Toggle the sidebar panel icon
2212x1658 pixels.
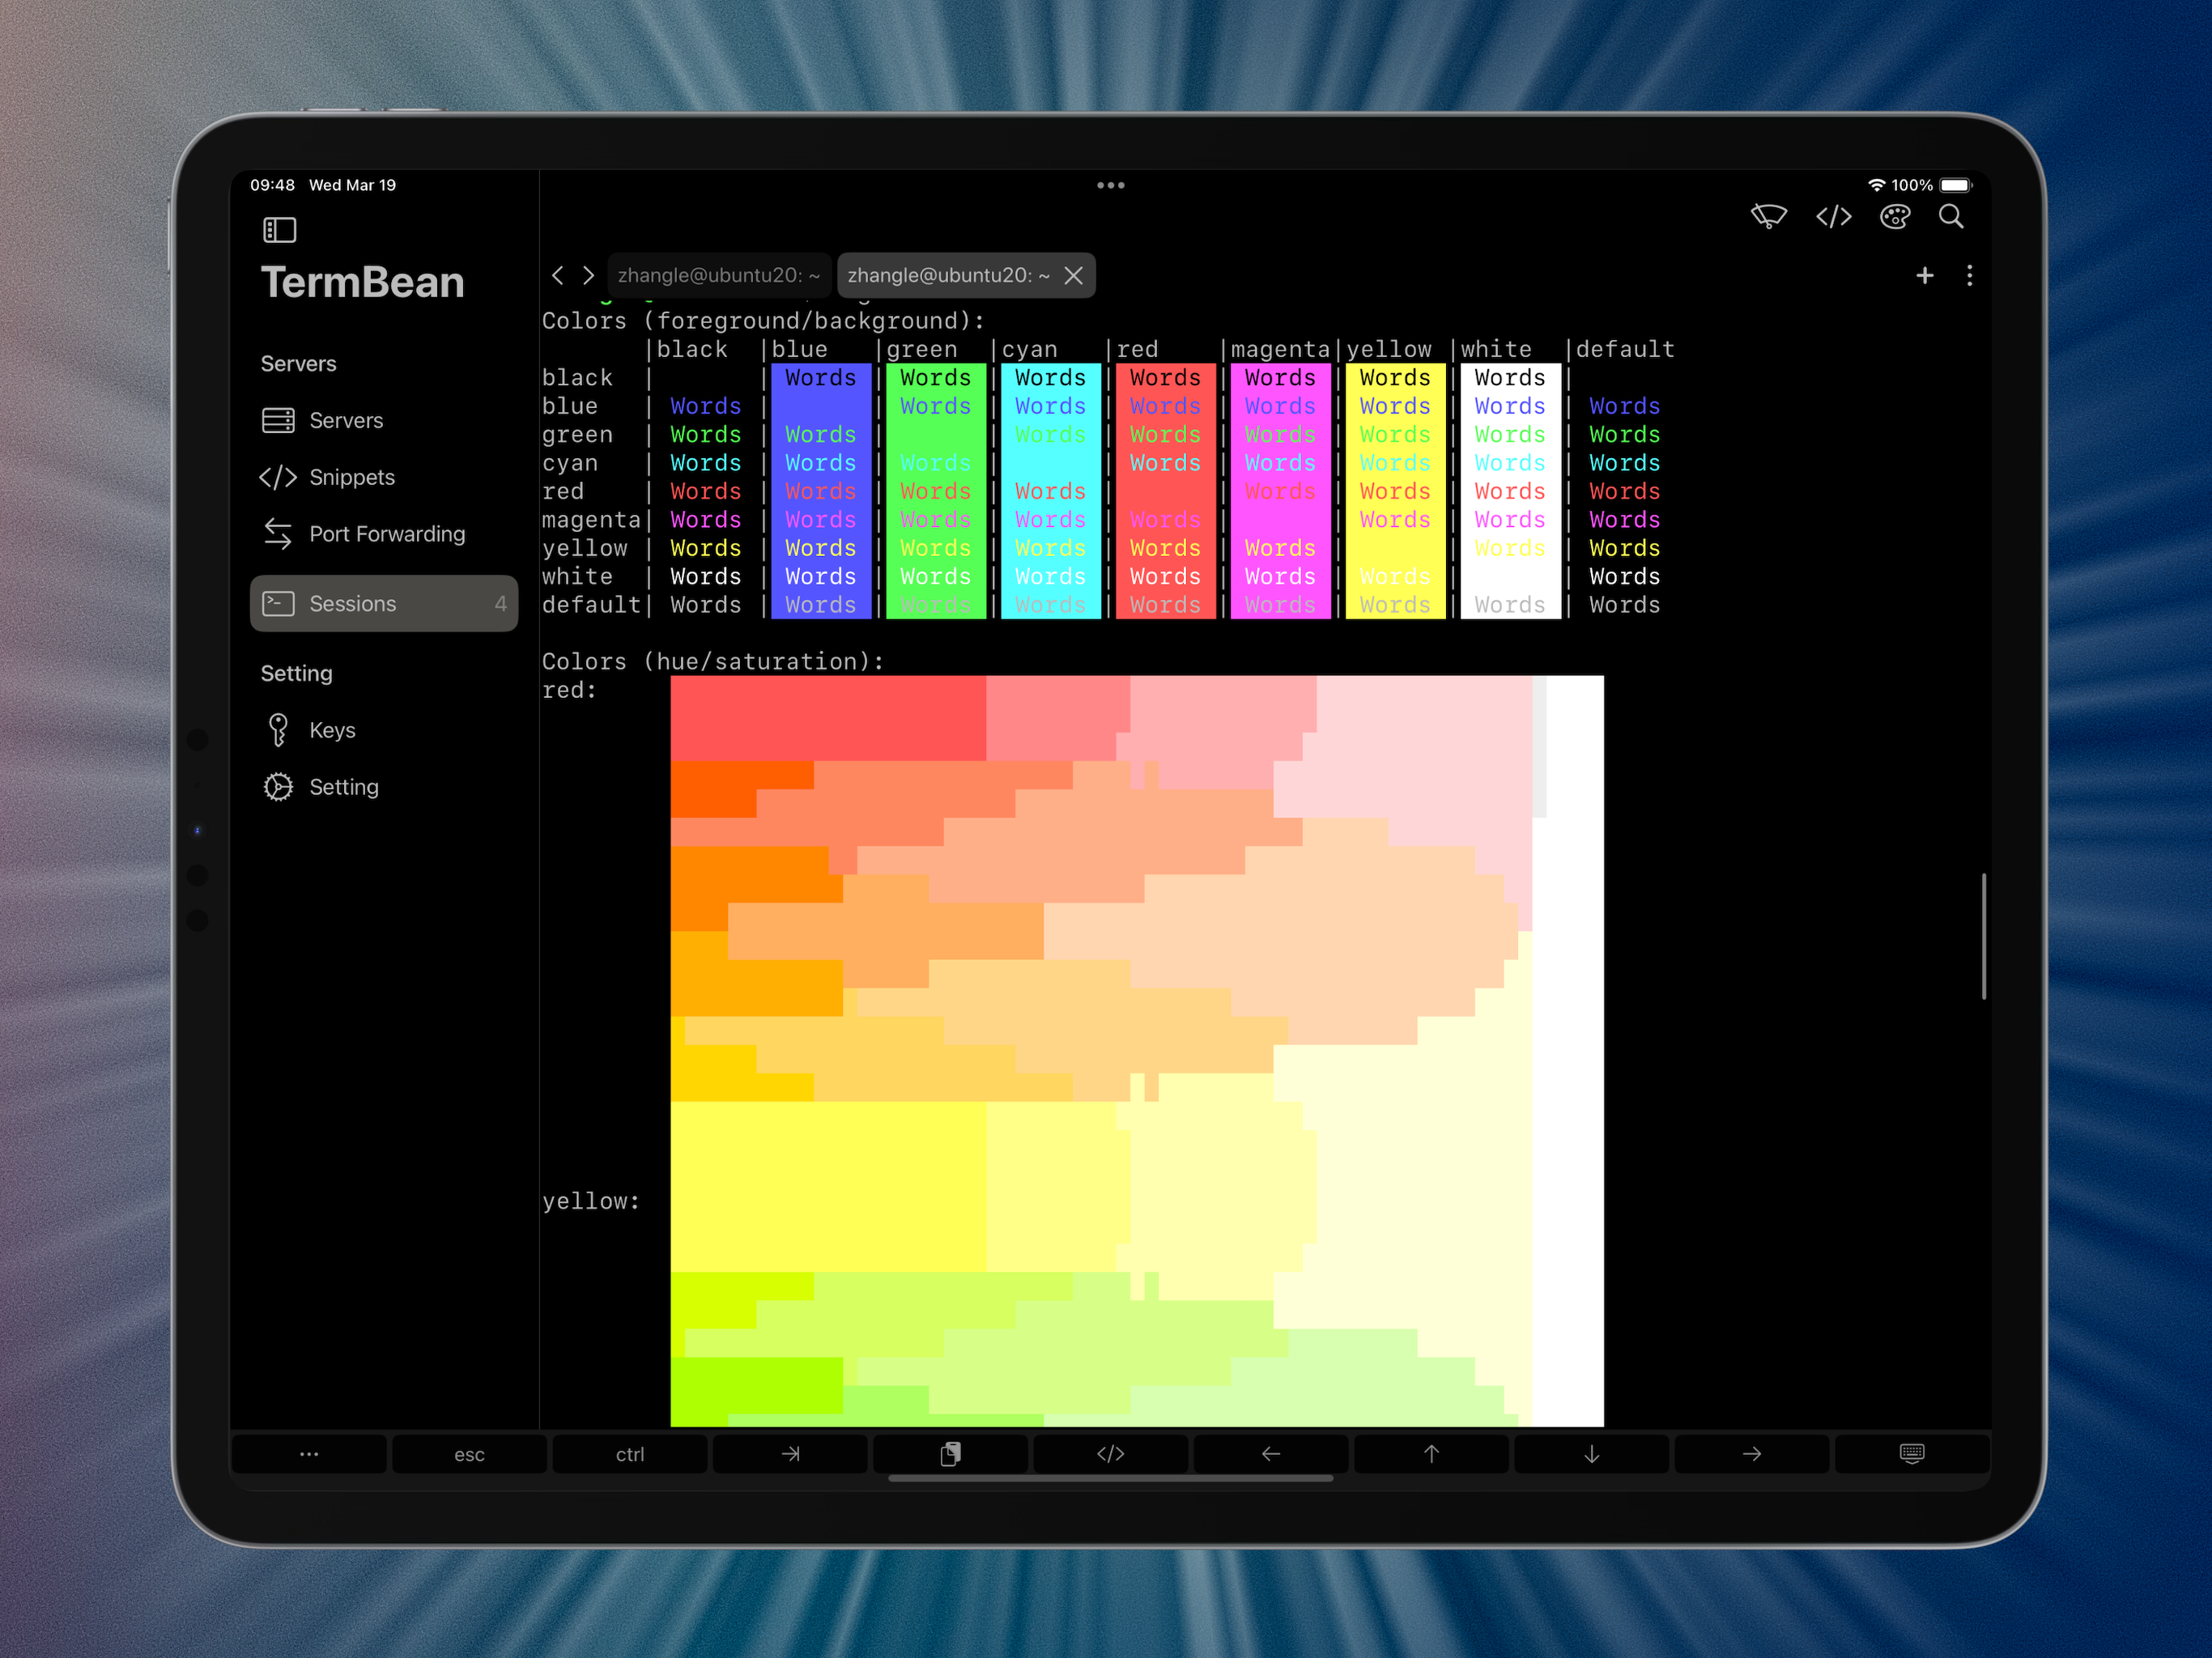[279, 230]
